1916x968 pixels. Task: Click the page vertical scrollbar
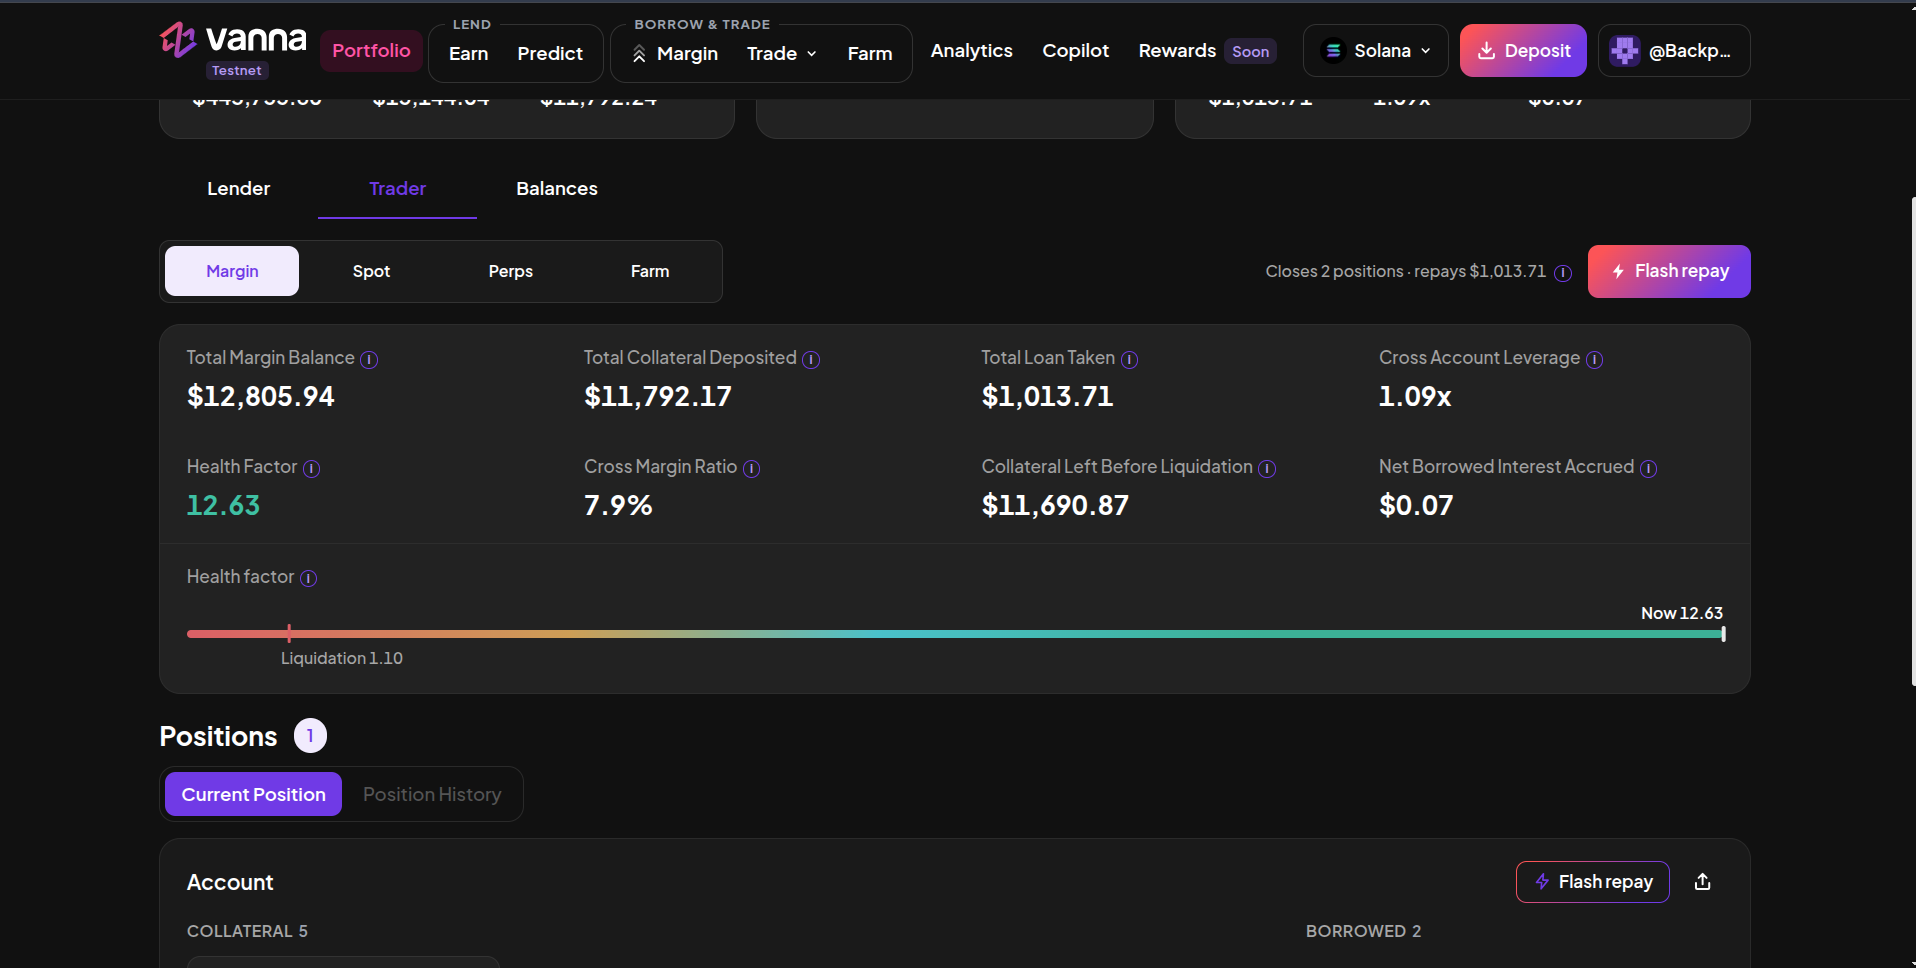click(1913, 440)
